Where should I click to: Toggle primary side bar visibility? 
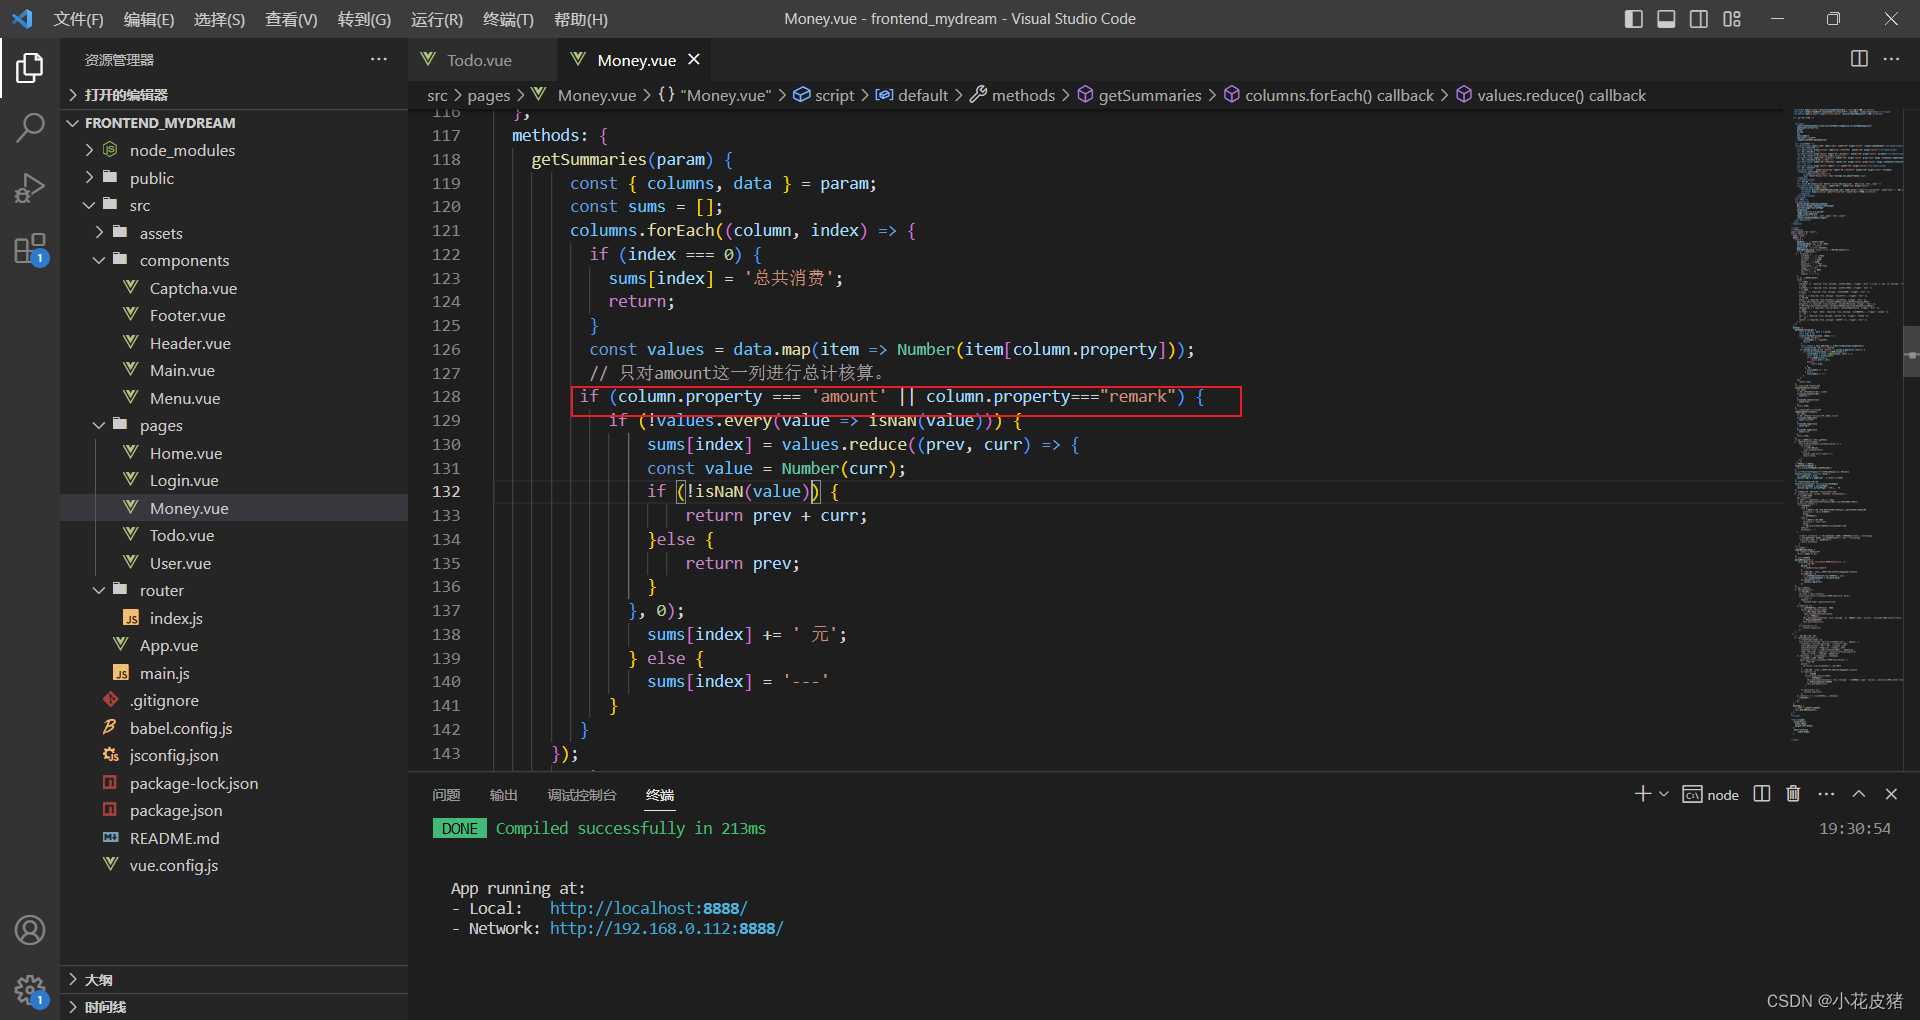pyautogui.click(x=1634, y=19)
